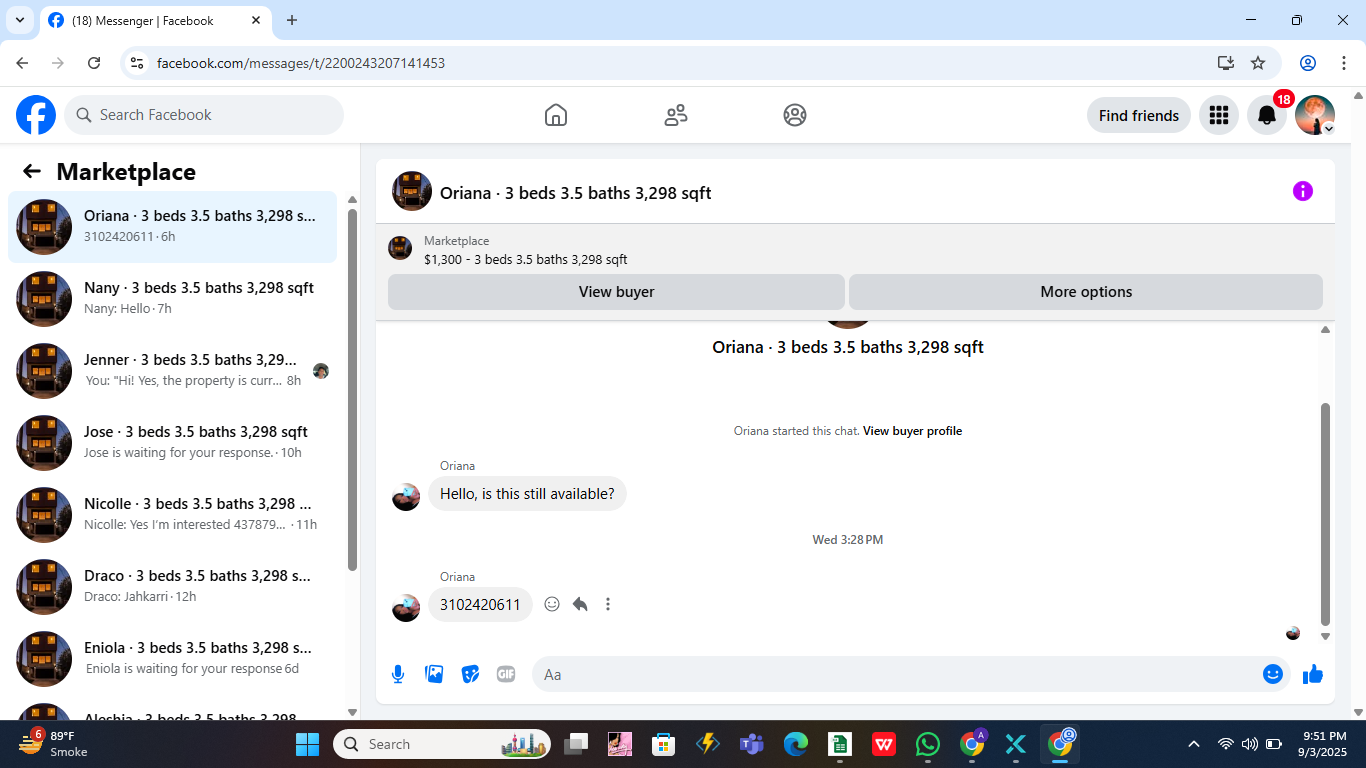This screenshot has height=768, width=1366.
Task: Open Microsoft Edge from the taskbar
Action: pyautogui.click(x=796, y=744)
